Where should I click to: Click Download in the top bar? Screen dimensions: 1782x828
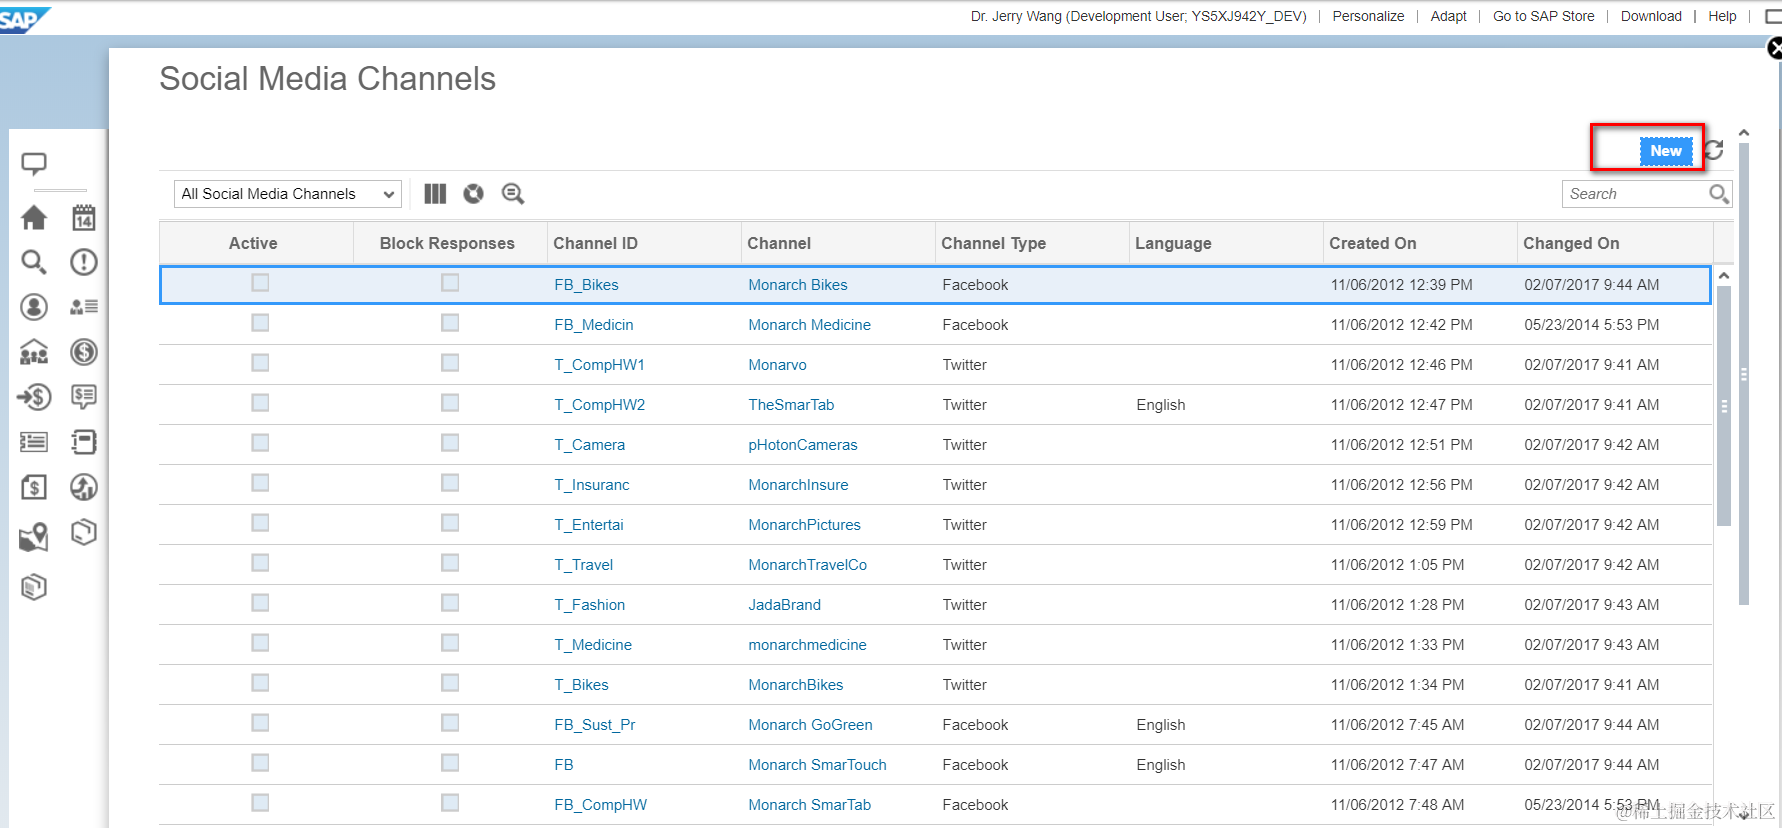point(1651,16)
